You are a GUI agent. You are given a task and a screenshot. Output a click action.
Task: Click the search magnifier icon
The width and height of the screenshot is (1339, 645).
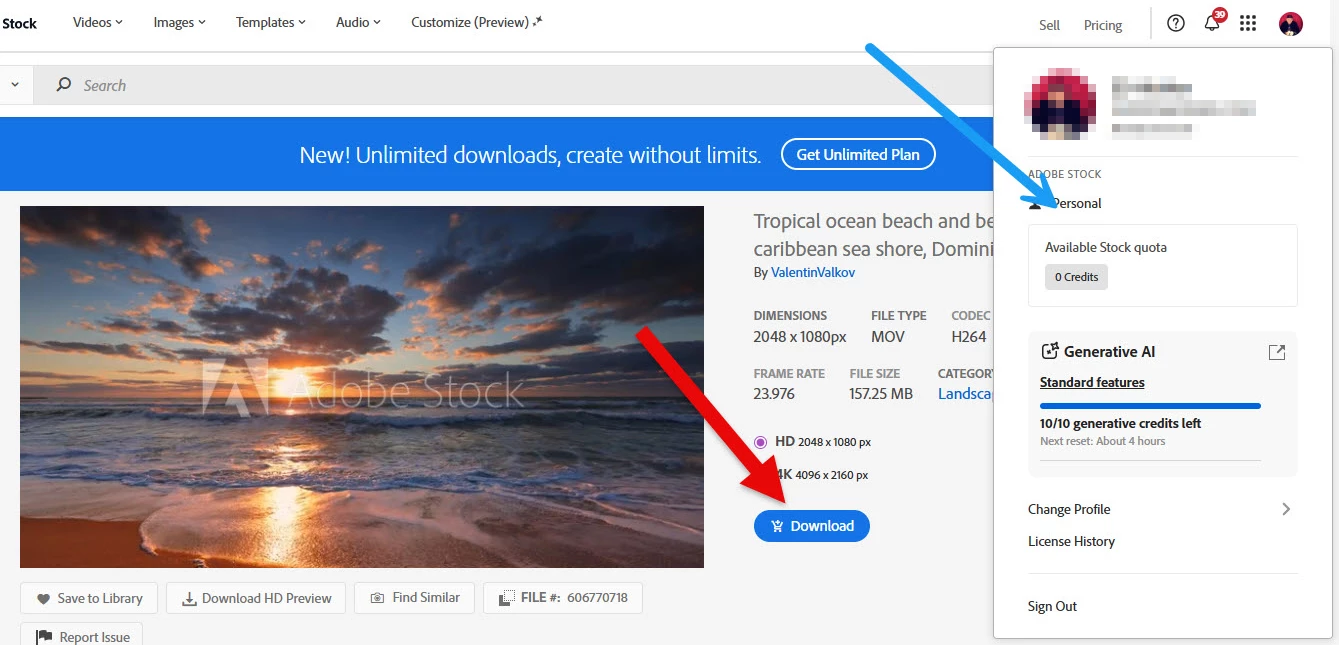(x=64, y=85)
